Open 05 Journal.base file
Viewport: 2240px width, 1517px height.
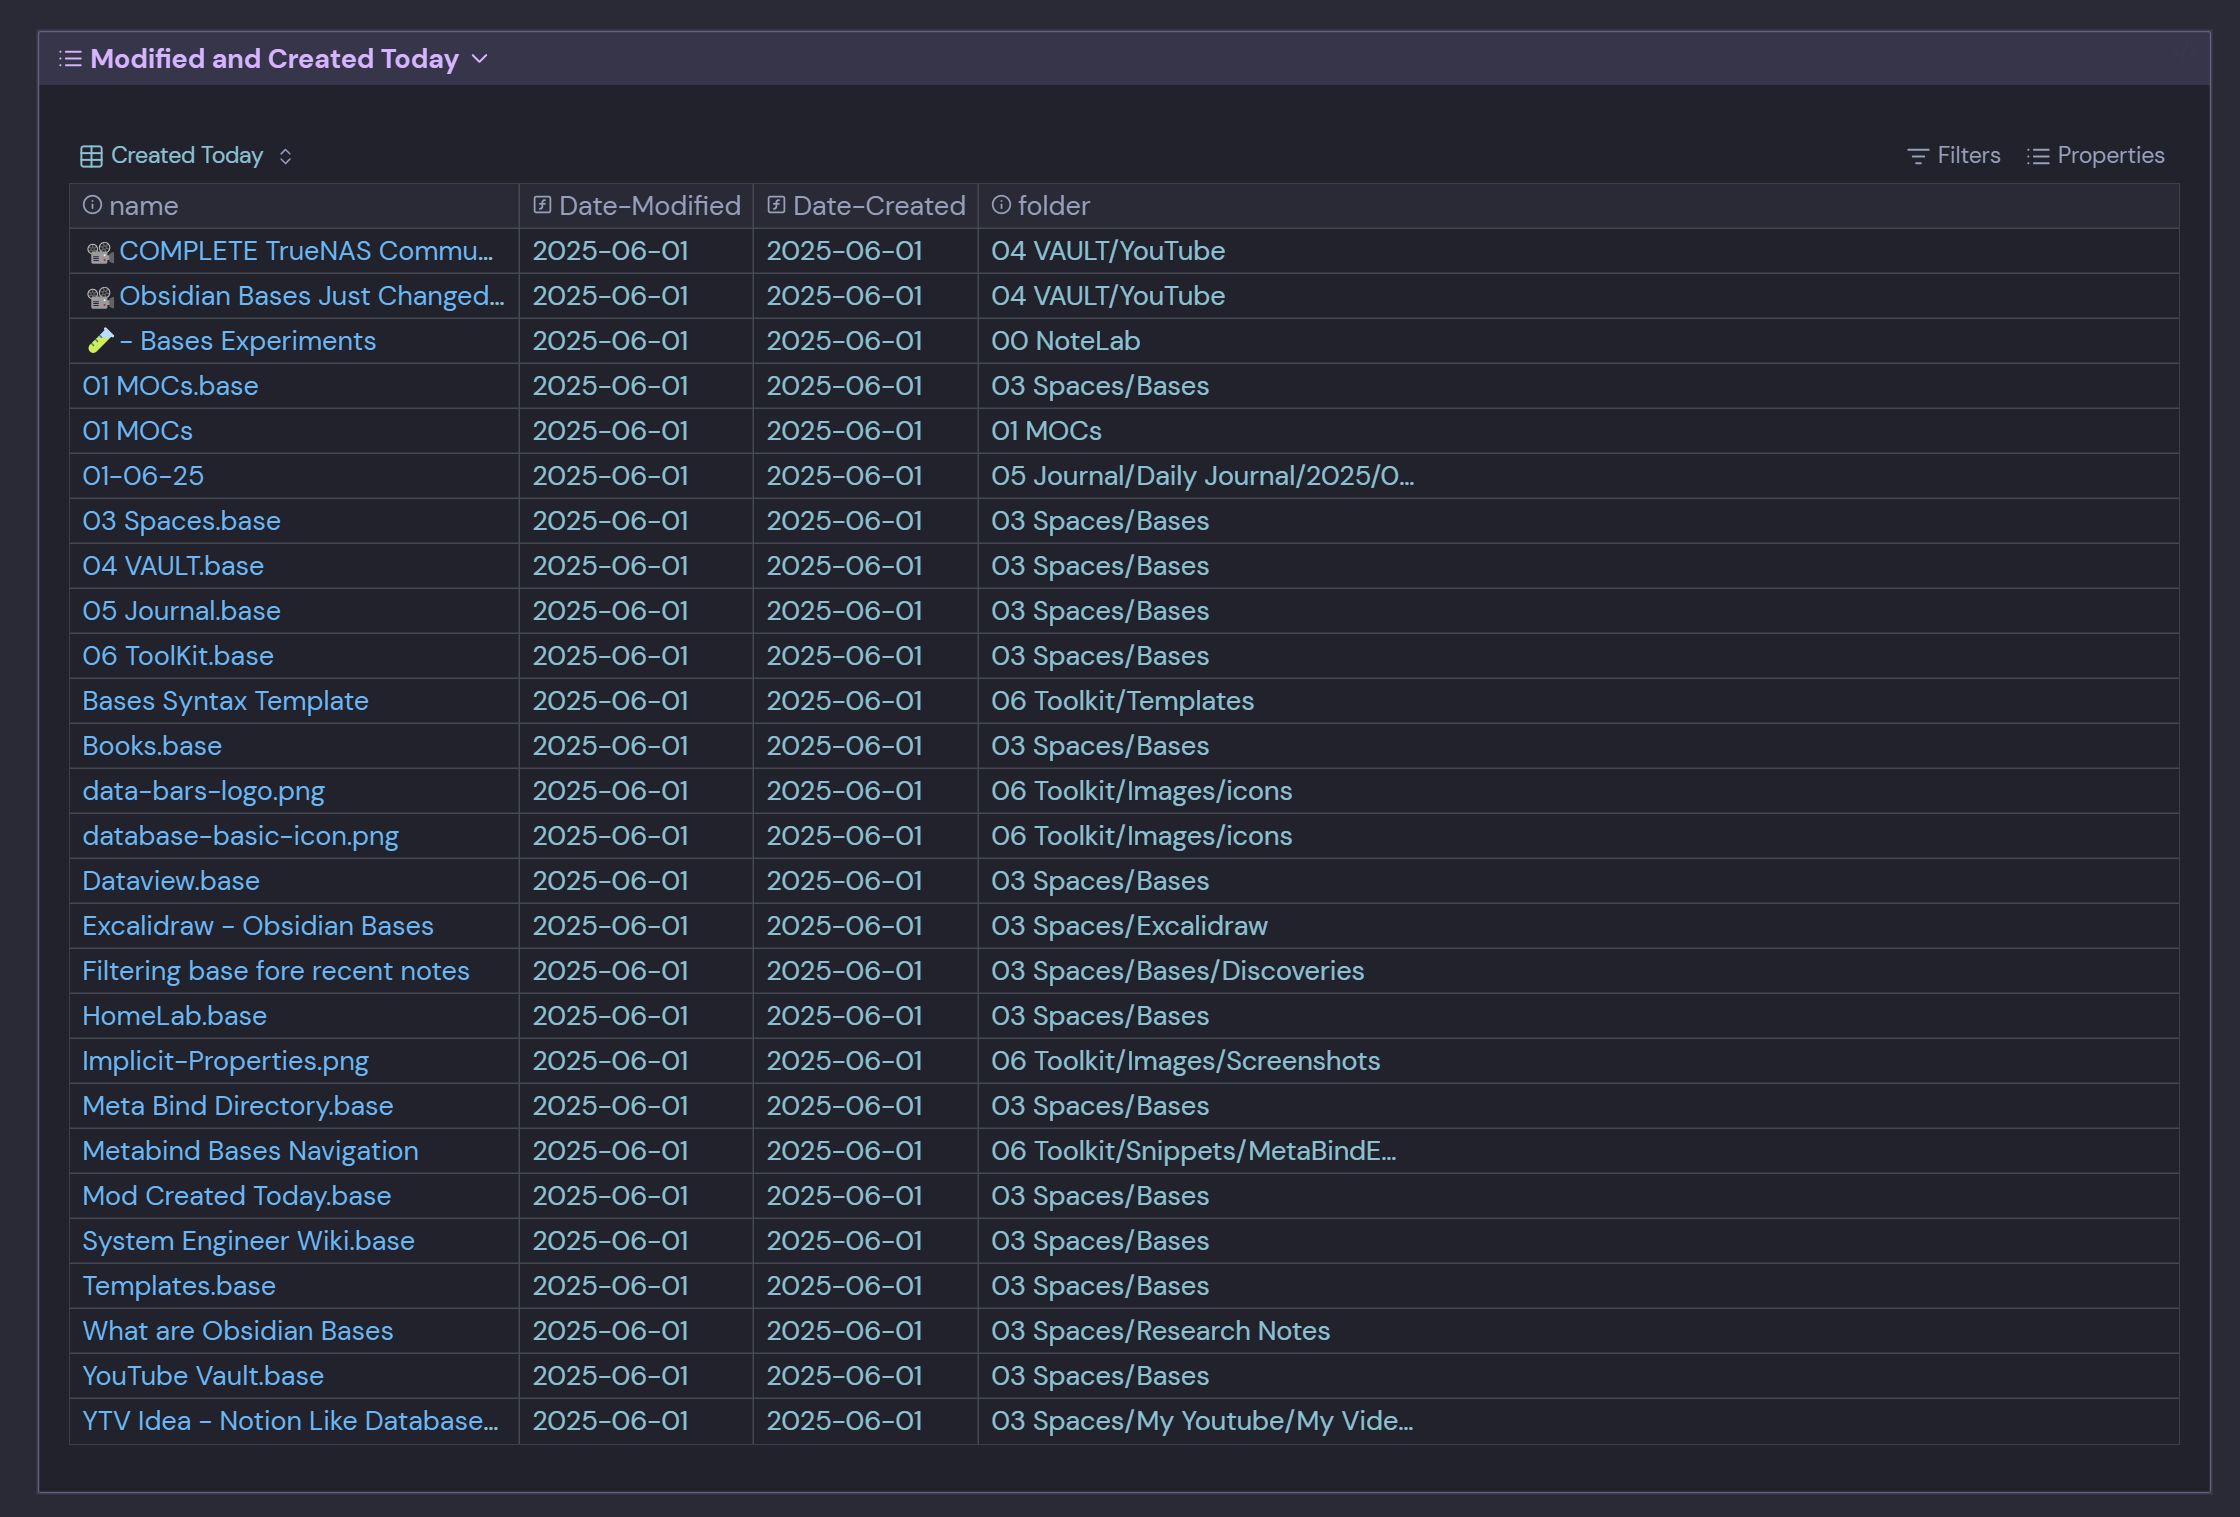(x=181, y=611)
